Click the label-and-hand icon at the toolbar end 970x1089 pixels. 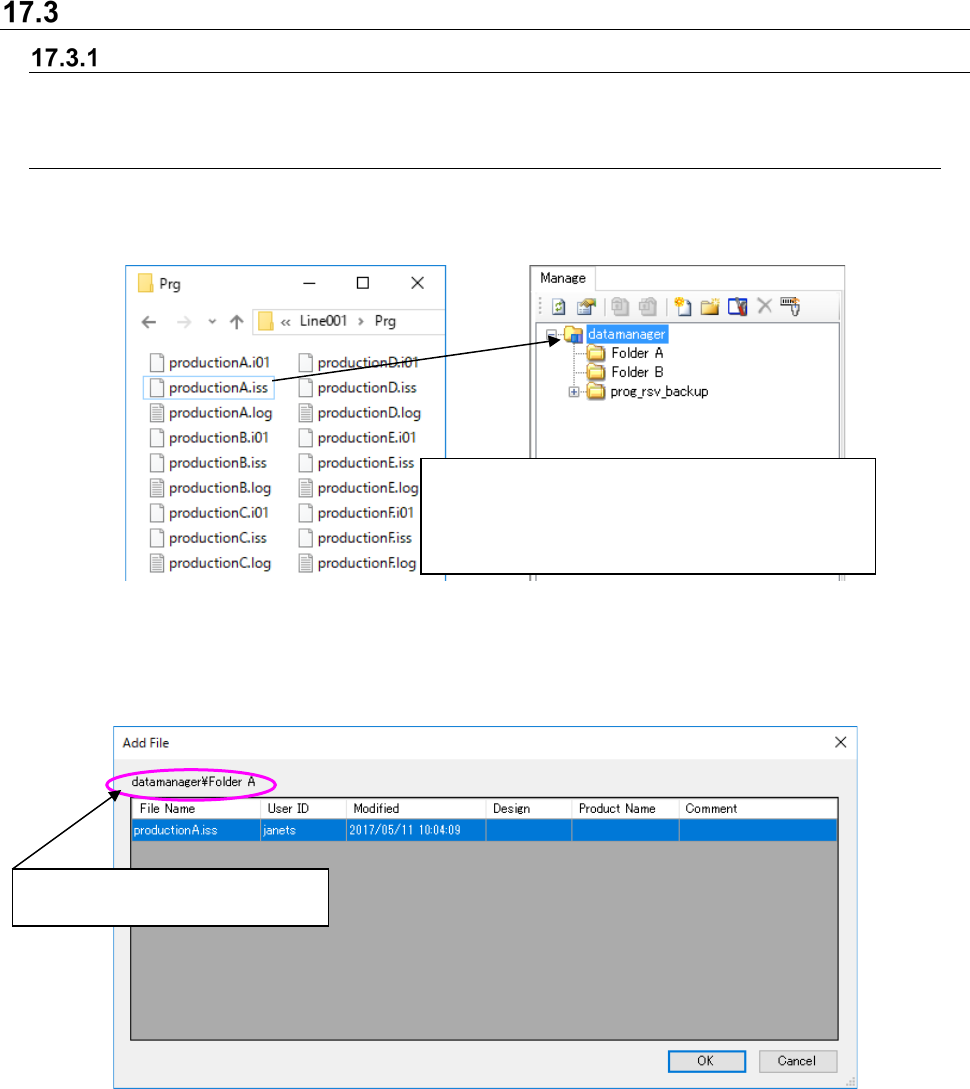pos(790,306)
